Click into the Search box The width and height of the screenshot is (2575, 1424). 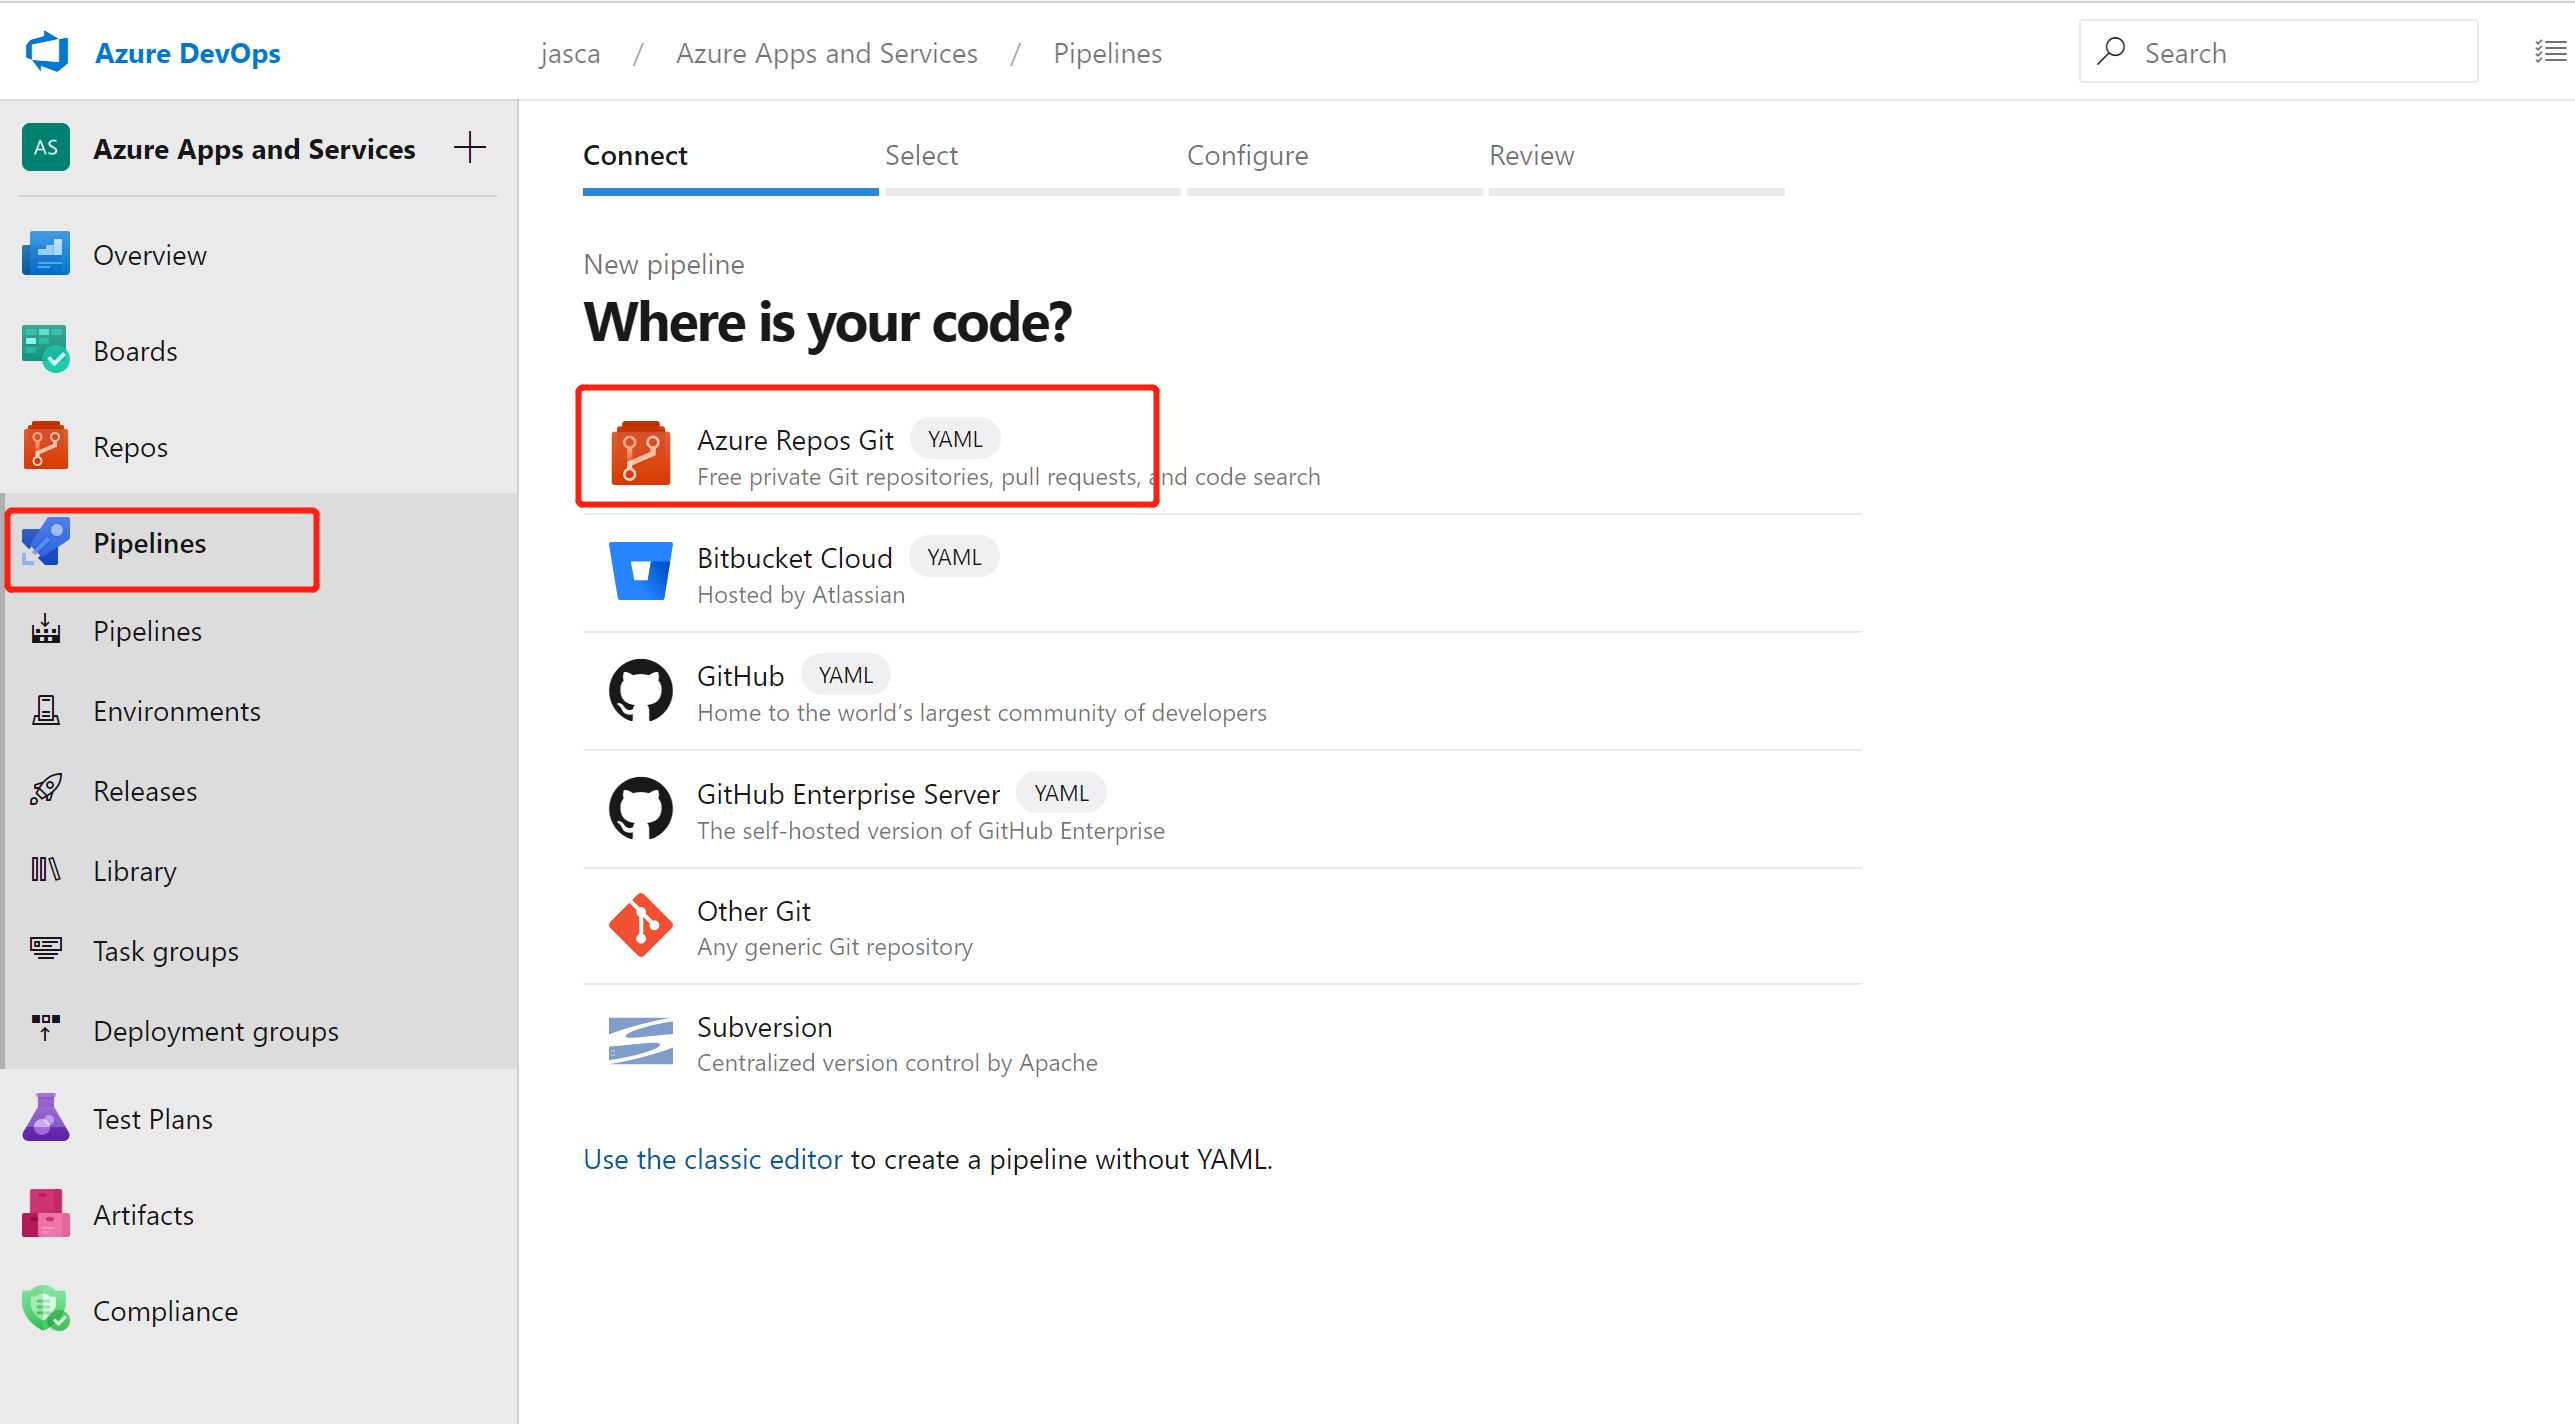(2279, 52)
